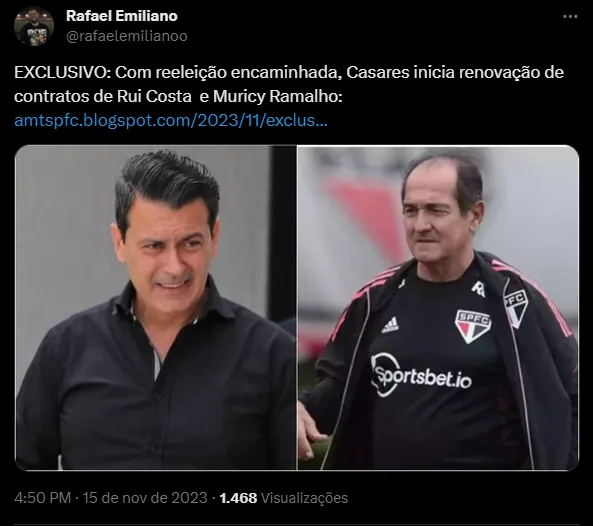Click the Adidas logo on the black shirt
593x526 pixels.
coord(390,325)
